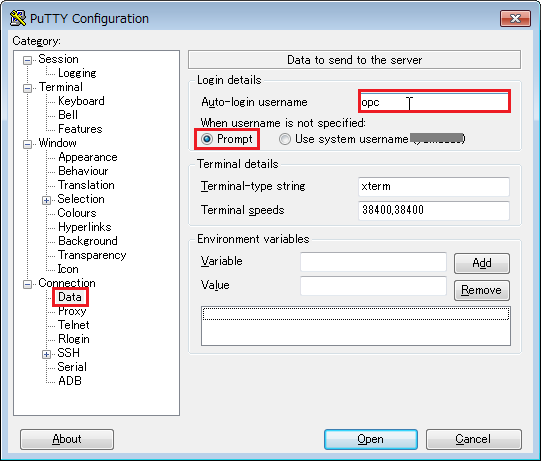Open the Behaviour category

(x=83, y=171)
